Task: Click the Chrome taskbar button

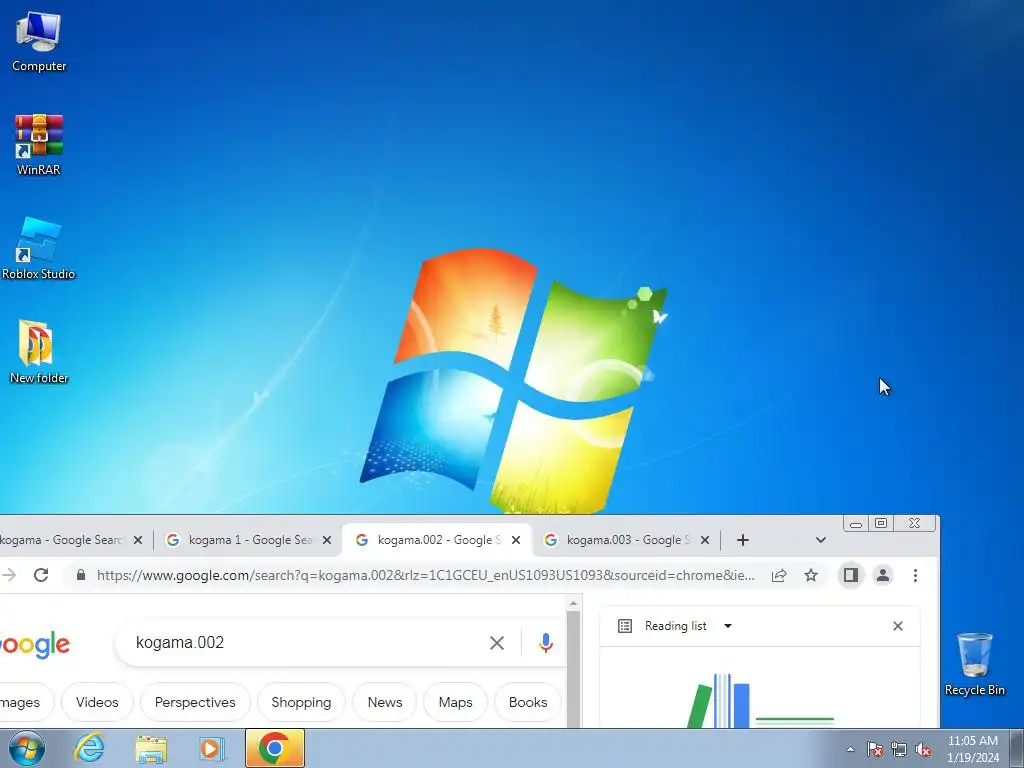Action: coord(274,748)
